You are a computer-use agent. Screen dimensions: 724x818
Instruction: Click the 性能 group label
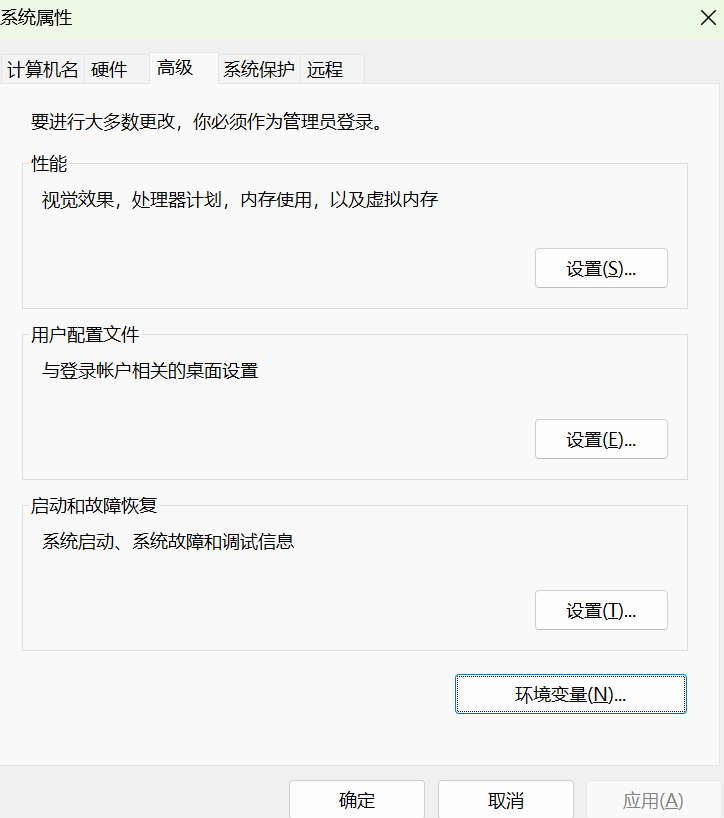pos(49,164)
